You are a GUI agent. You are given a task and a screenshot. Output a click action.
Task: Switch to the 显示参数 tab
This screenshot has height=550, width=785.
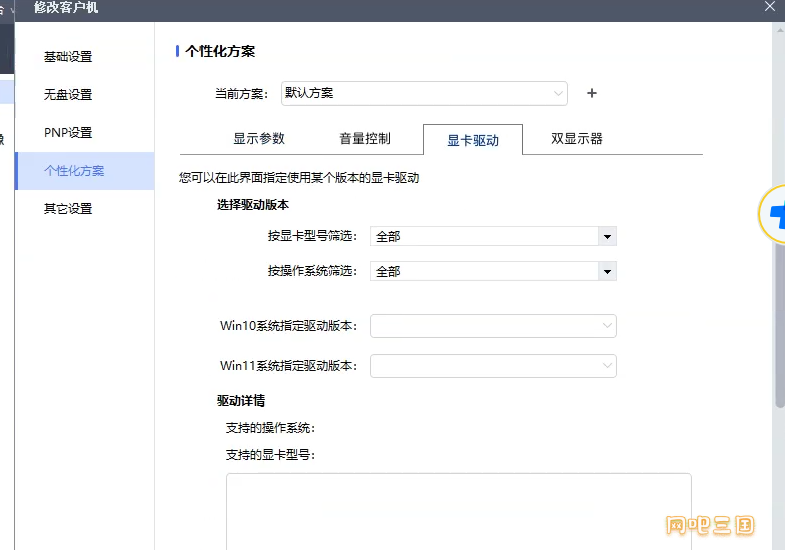pyautogui.click(x=259, y=139)
